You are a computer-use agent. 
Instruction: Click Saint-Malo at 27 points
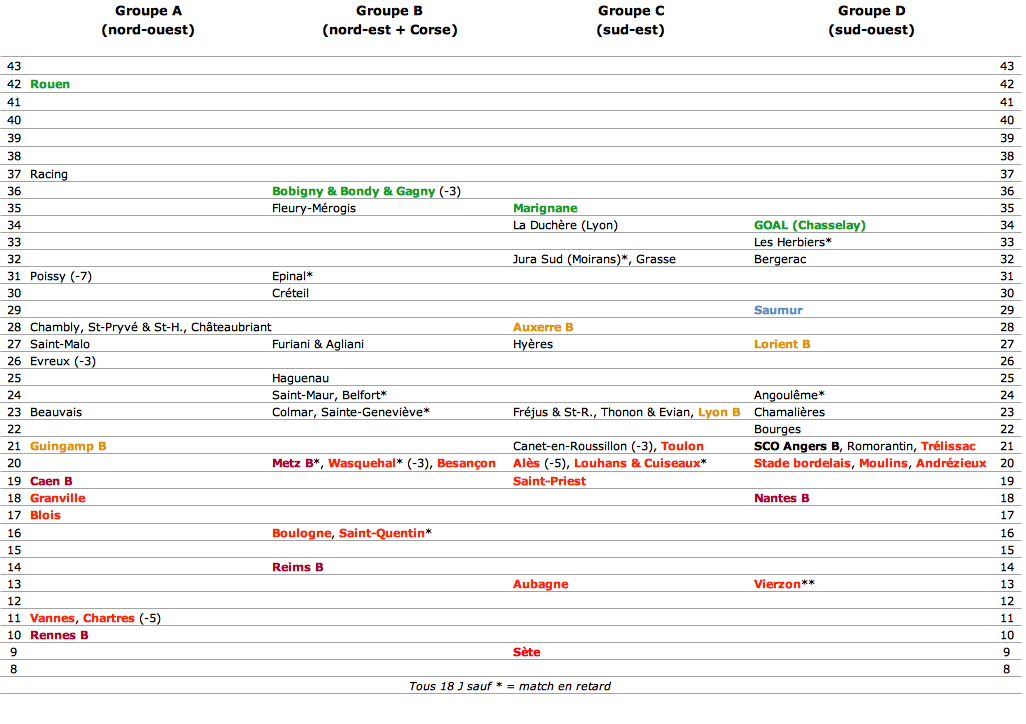point(60,344)
